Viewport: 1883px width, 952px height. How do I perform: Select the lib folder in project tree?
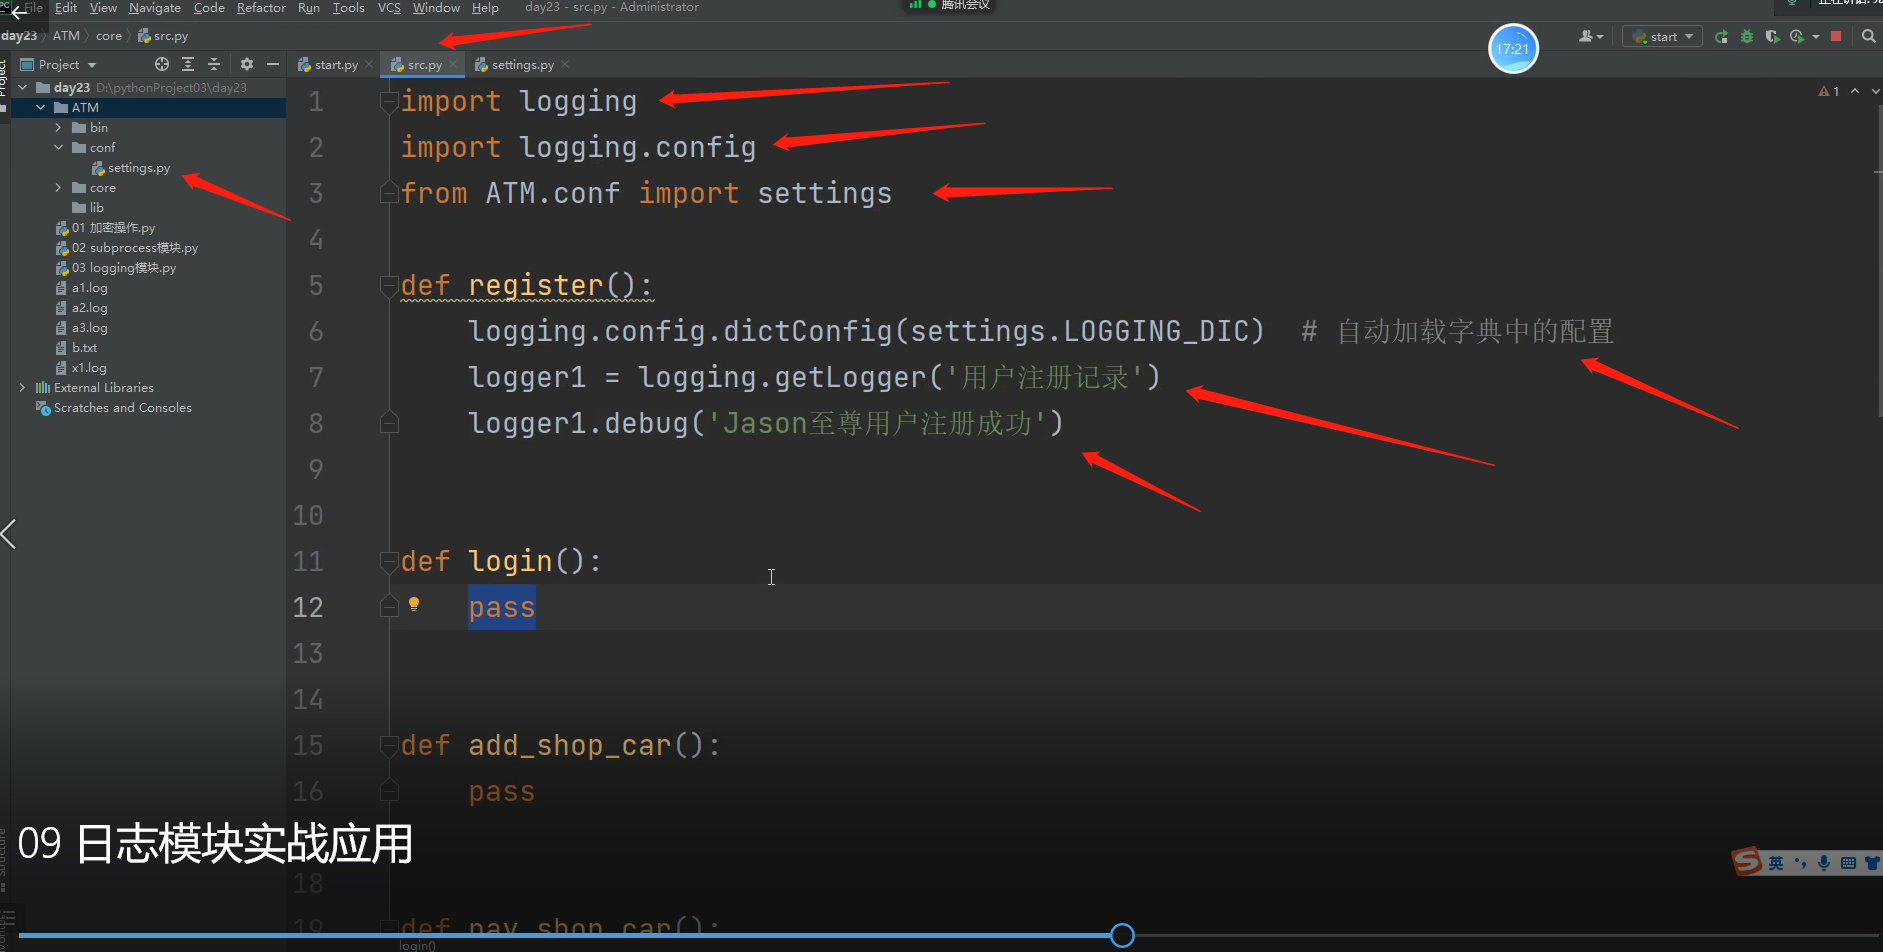tap(88, 208)
